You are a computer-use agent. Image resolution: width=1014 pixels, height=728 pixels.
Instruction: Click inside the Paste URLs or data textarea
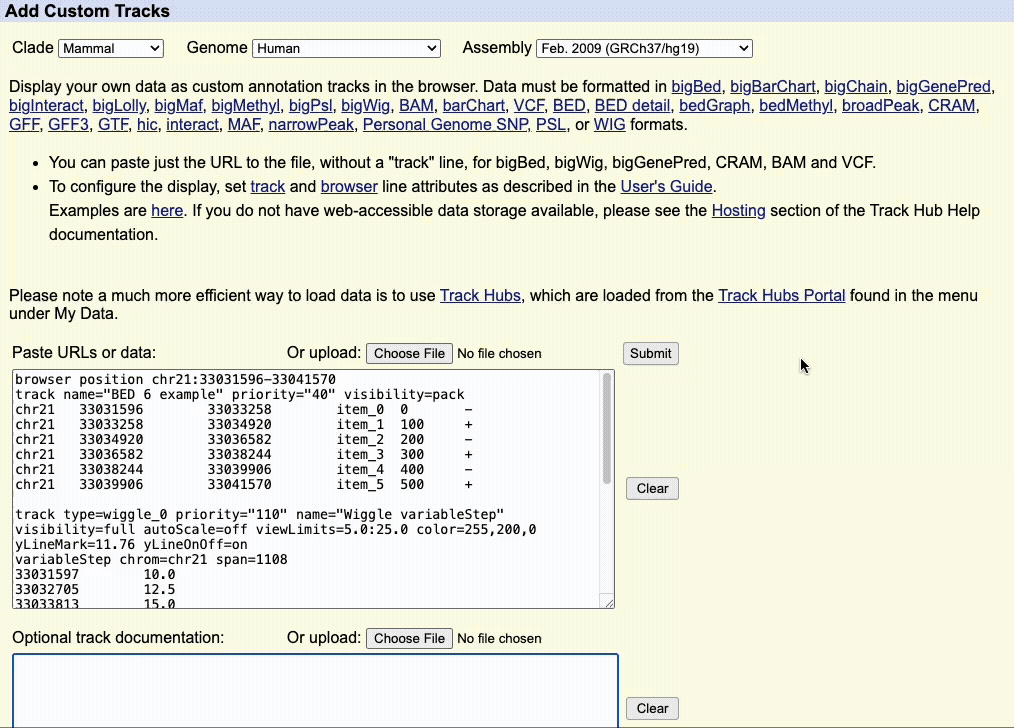tap(300, 490)
